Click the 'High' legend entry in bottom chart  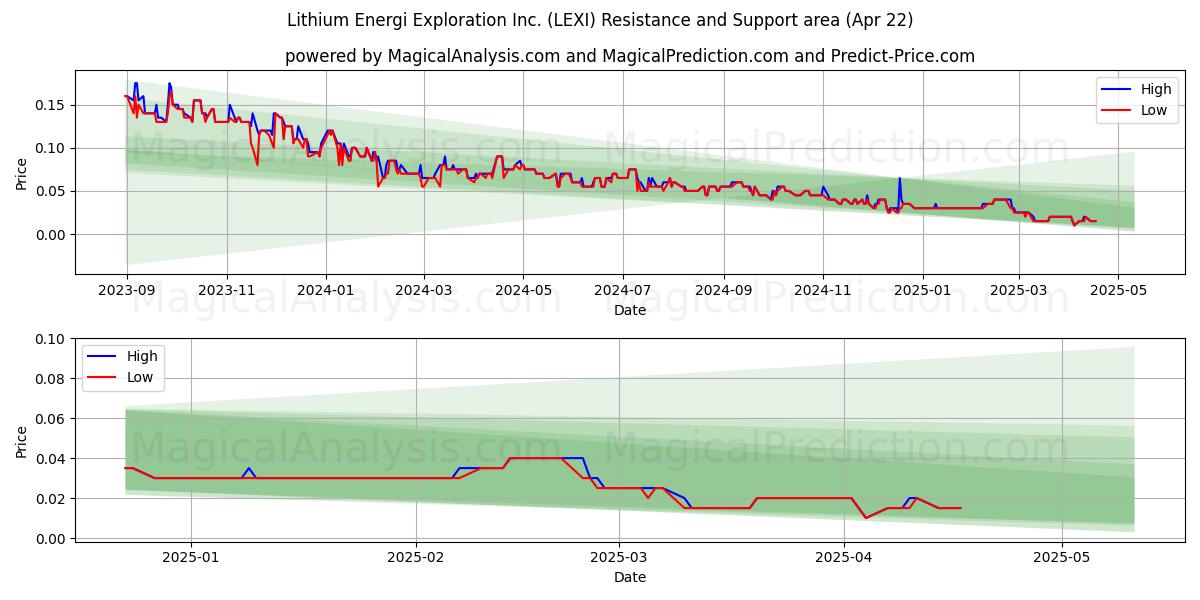pyautogui.click(x=123, y=357)
